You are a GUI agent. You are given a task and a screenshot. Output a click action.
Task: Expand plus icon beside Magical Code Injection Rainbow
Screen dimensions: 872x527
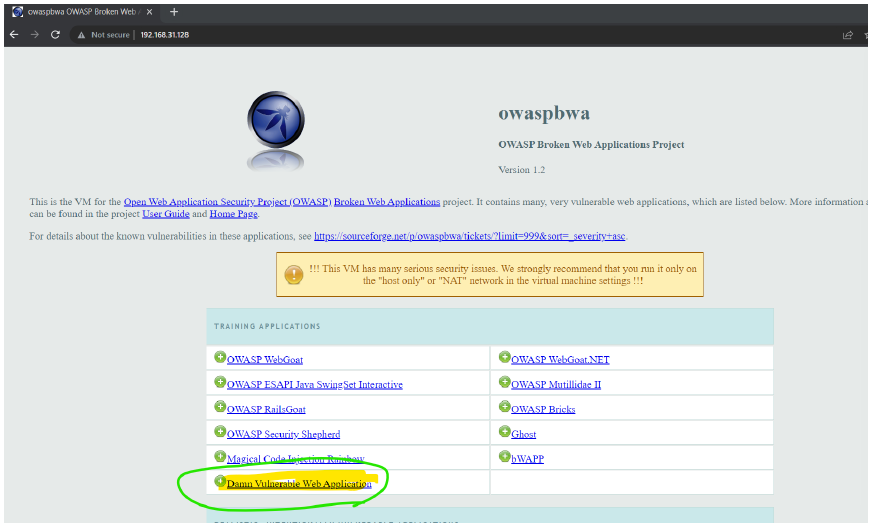point(220,456)
